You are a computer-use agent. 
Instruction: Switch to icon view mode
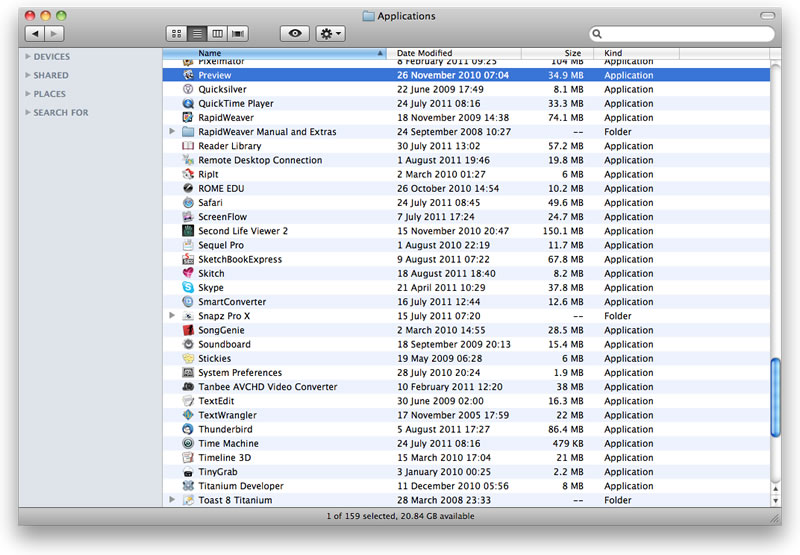[177, 34]
